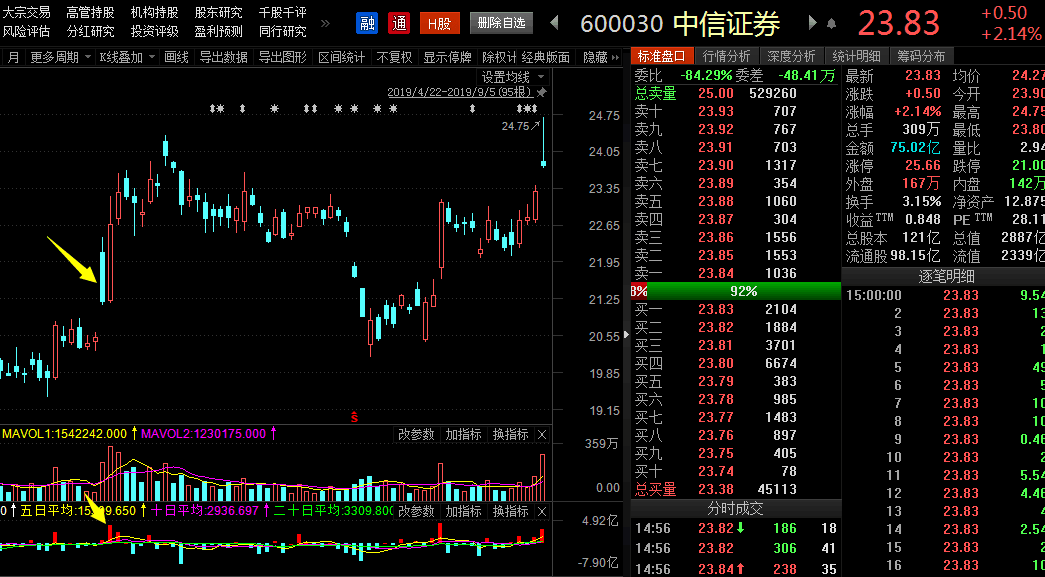Screen dimensions: 1045x577
Task: Switch to the 深度分析 tab
Action: 790,57
